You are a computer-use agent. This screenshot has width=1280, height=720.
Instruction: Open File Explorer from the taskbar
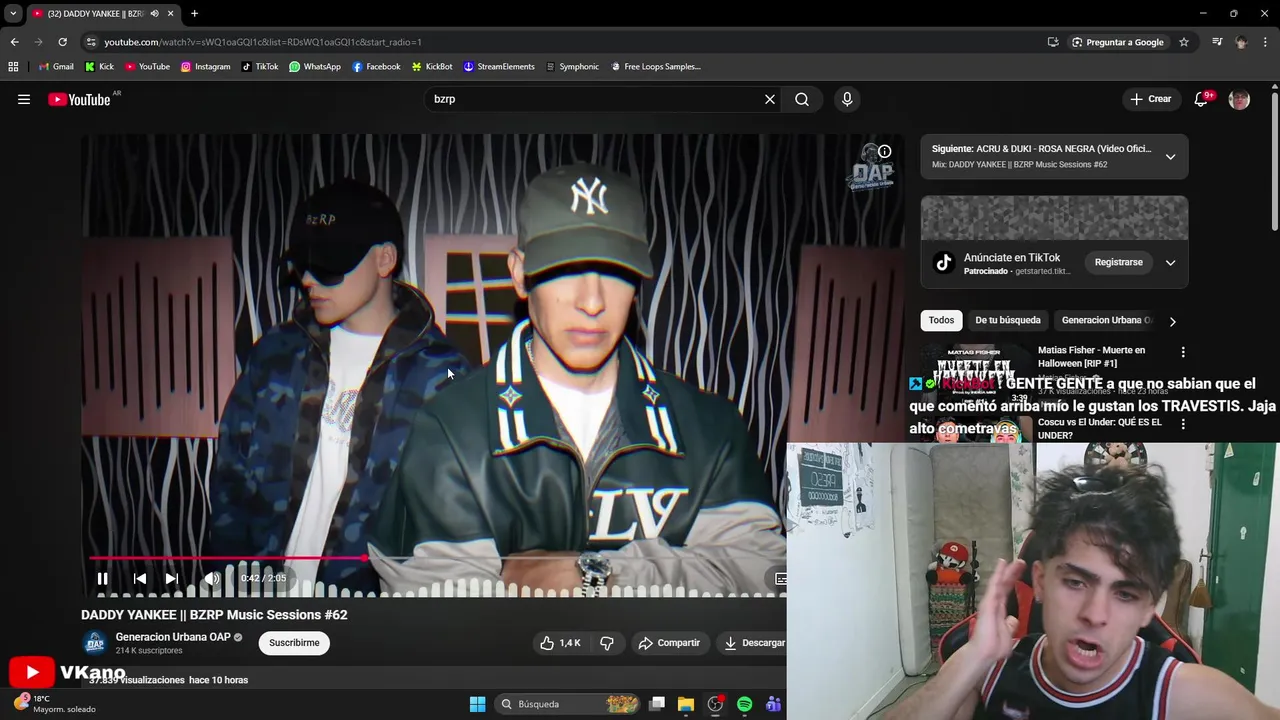(x=686, y=704)
